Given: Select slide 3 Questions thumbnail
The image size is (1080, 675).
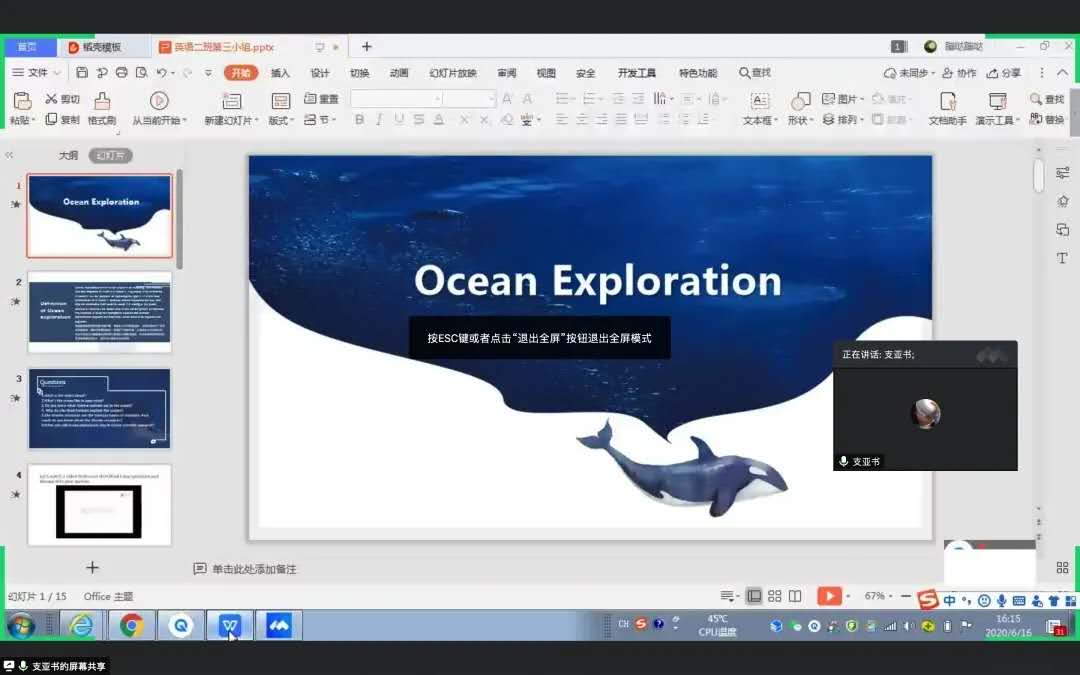Looking at the screenshot, I should coord(99,409).
